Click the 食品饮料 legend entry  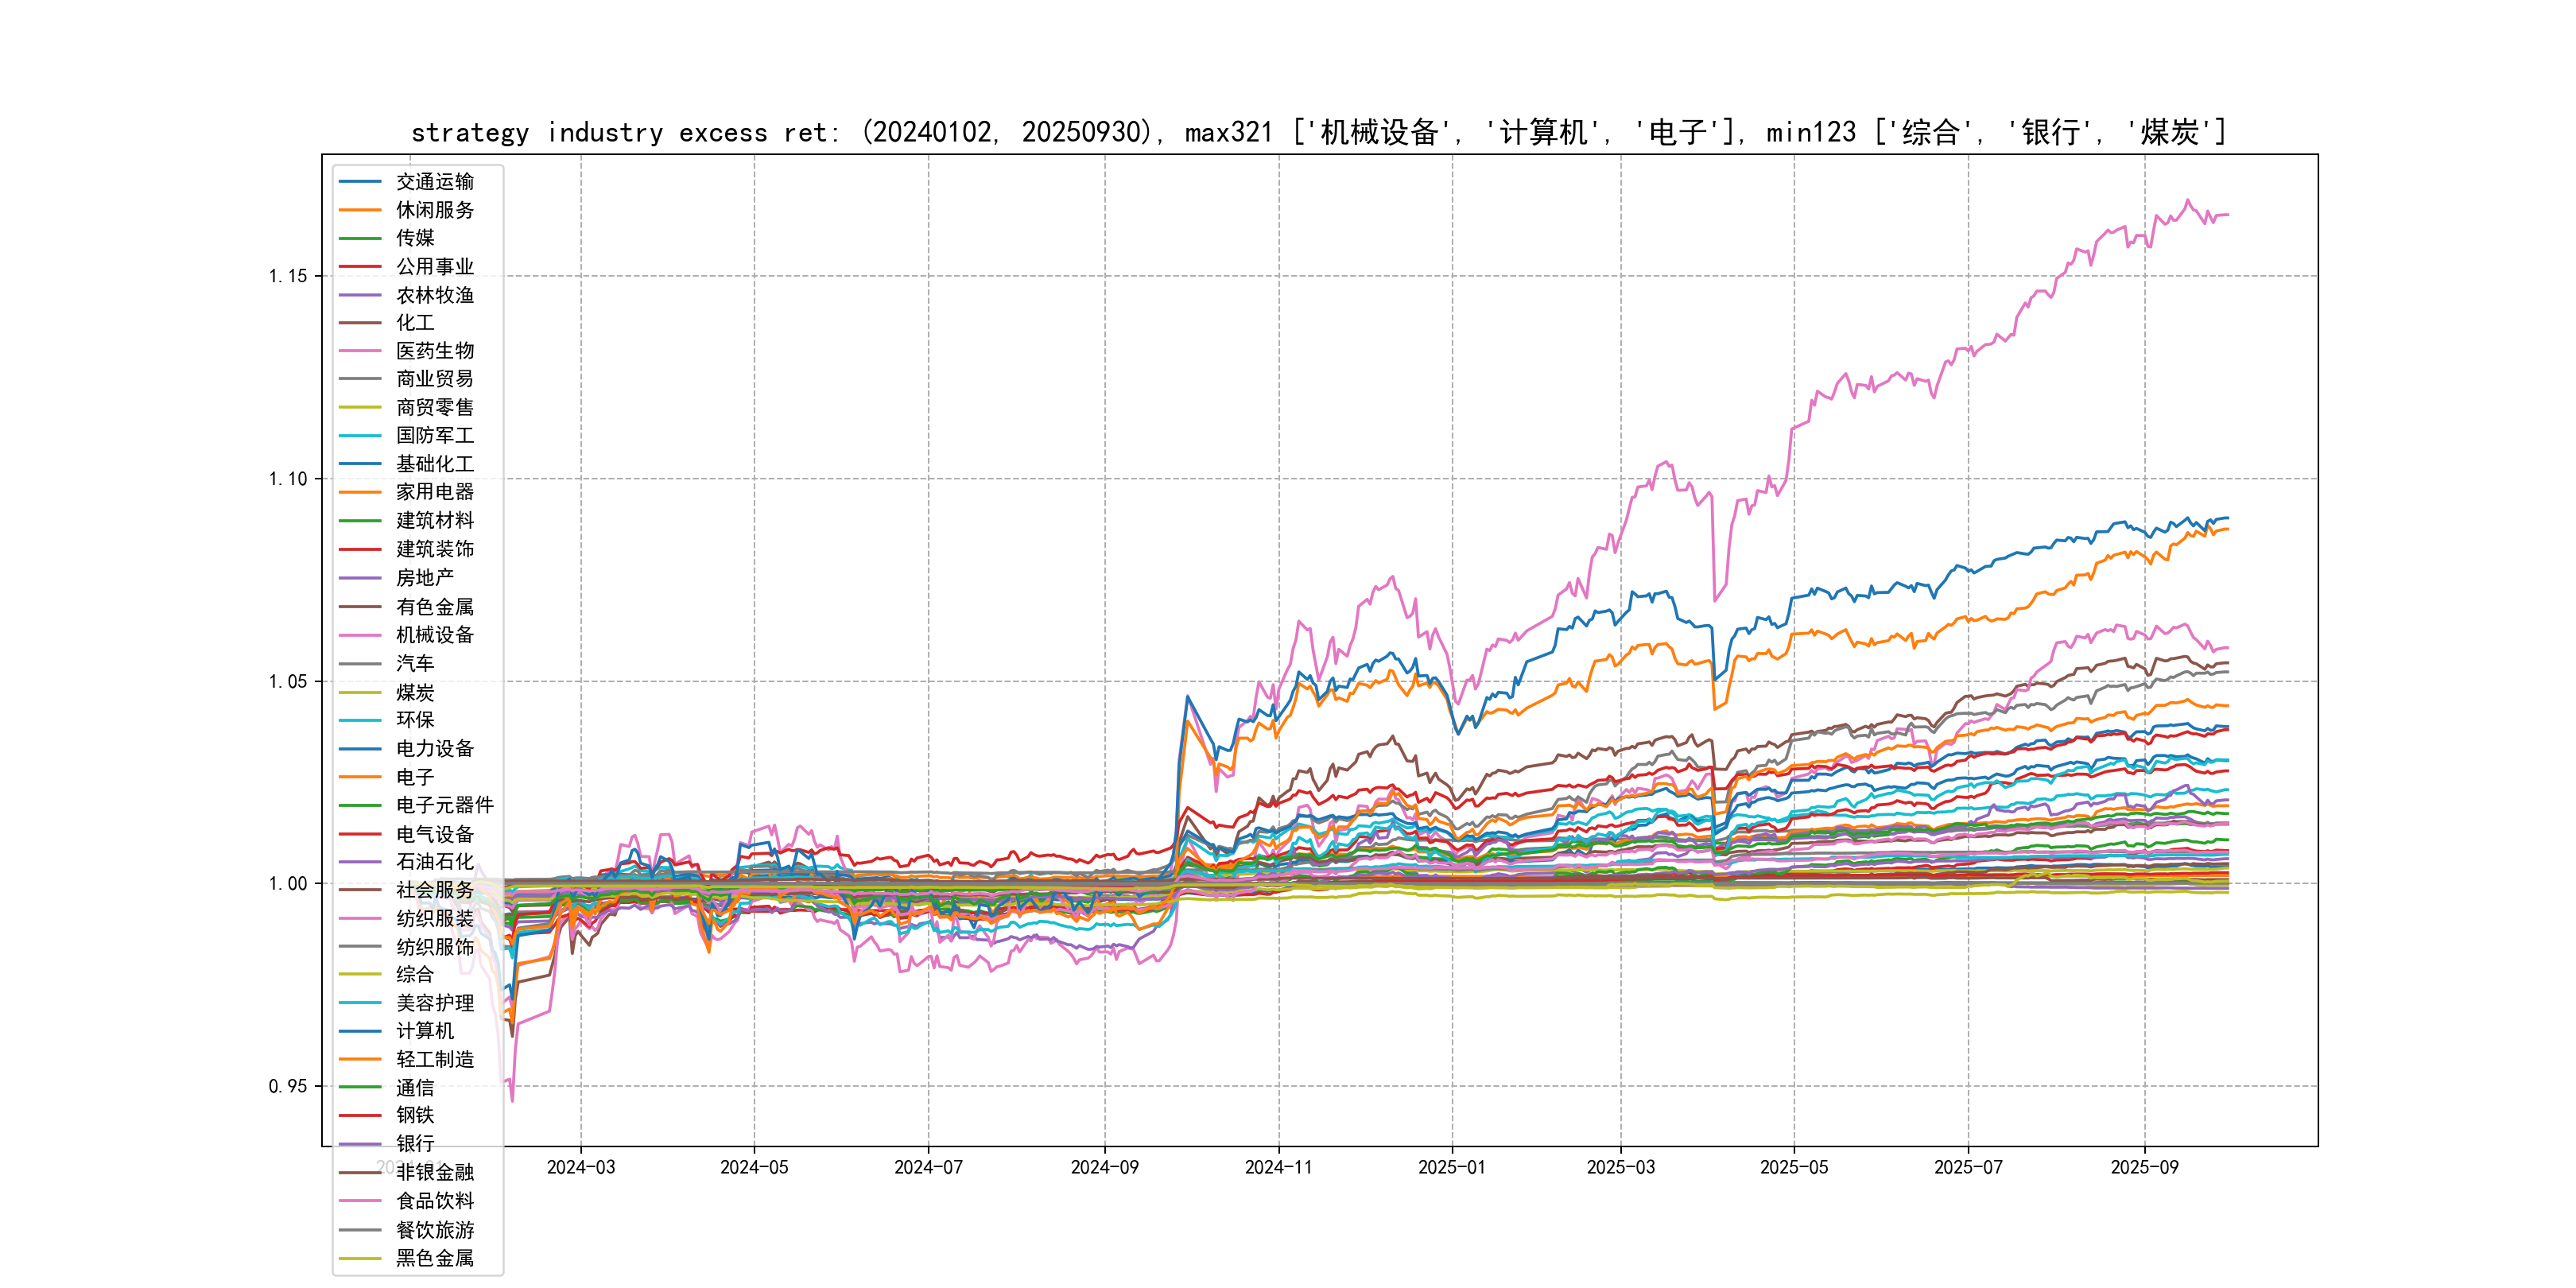pos(434,1201)
